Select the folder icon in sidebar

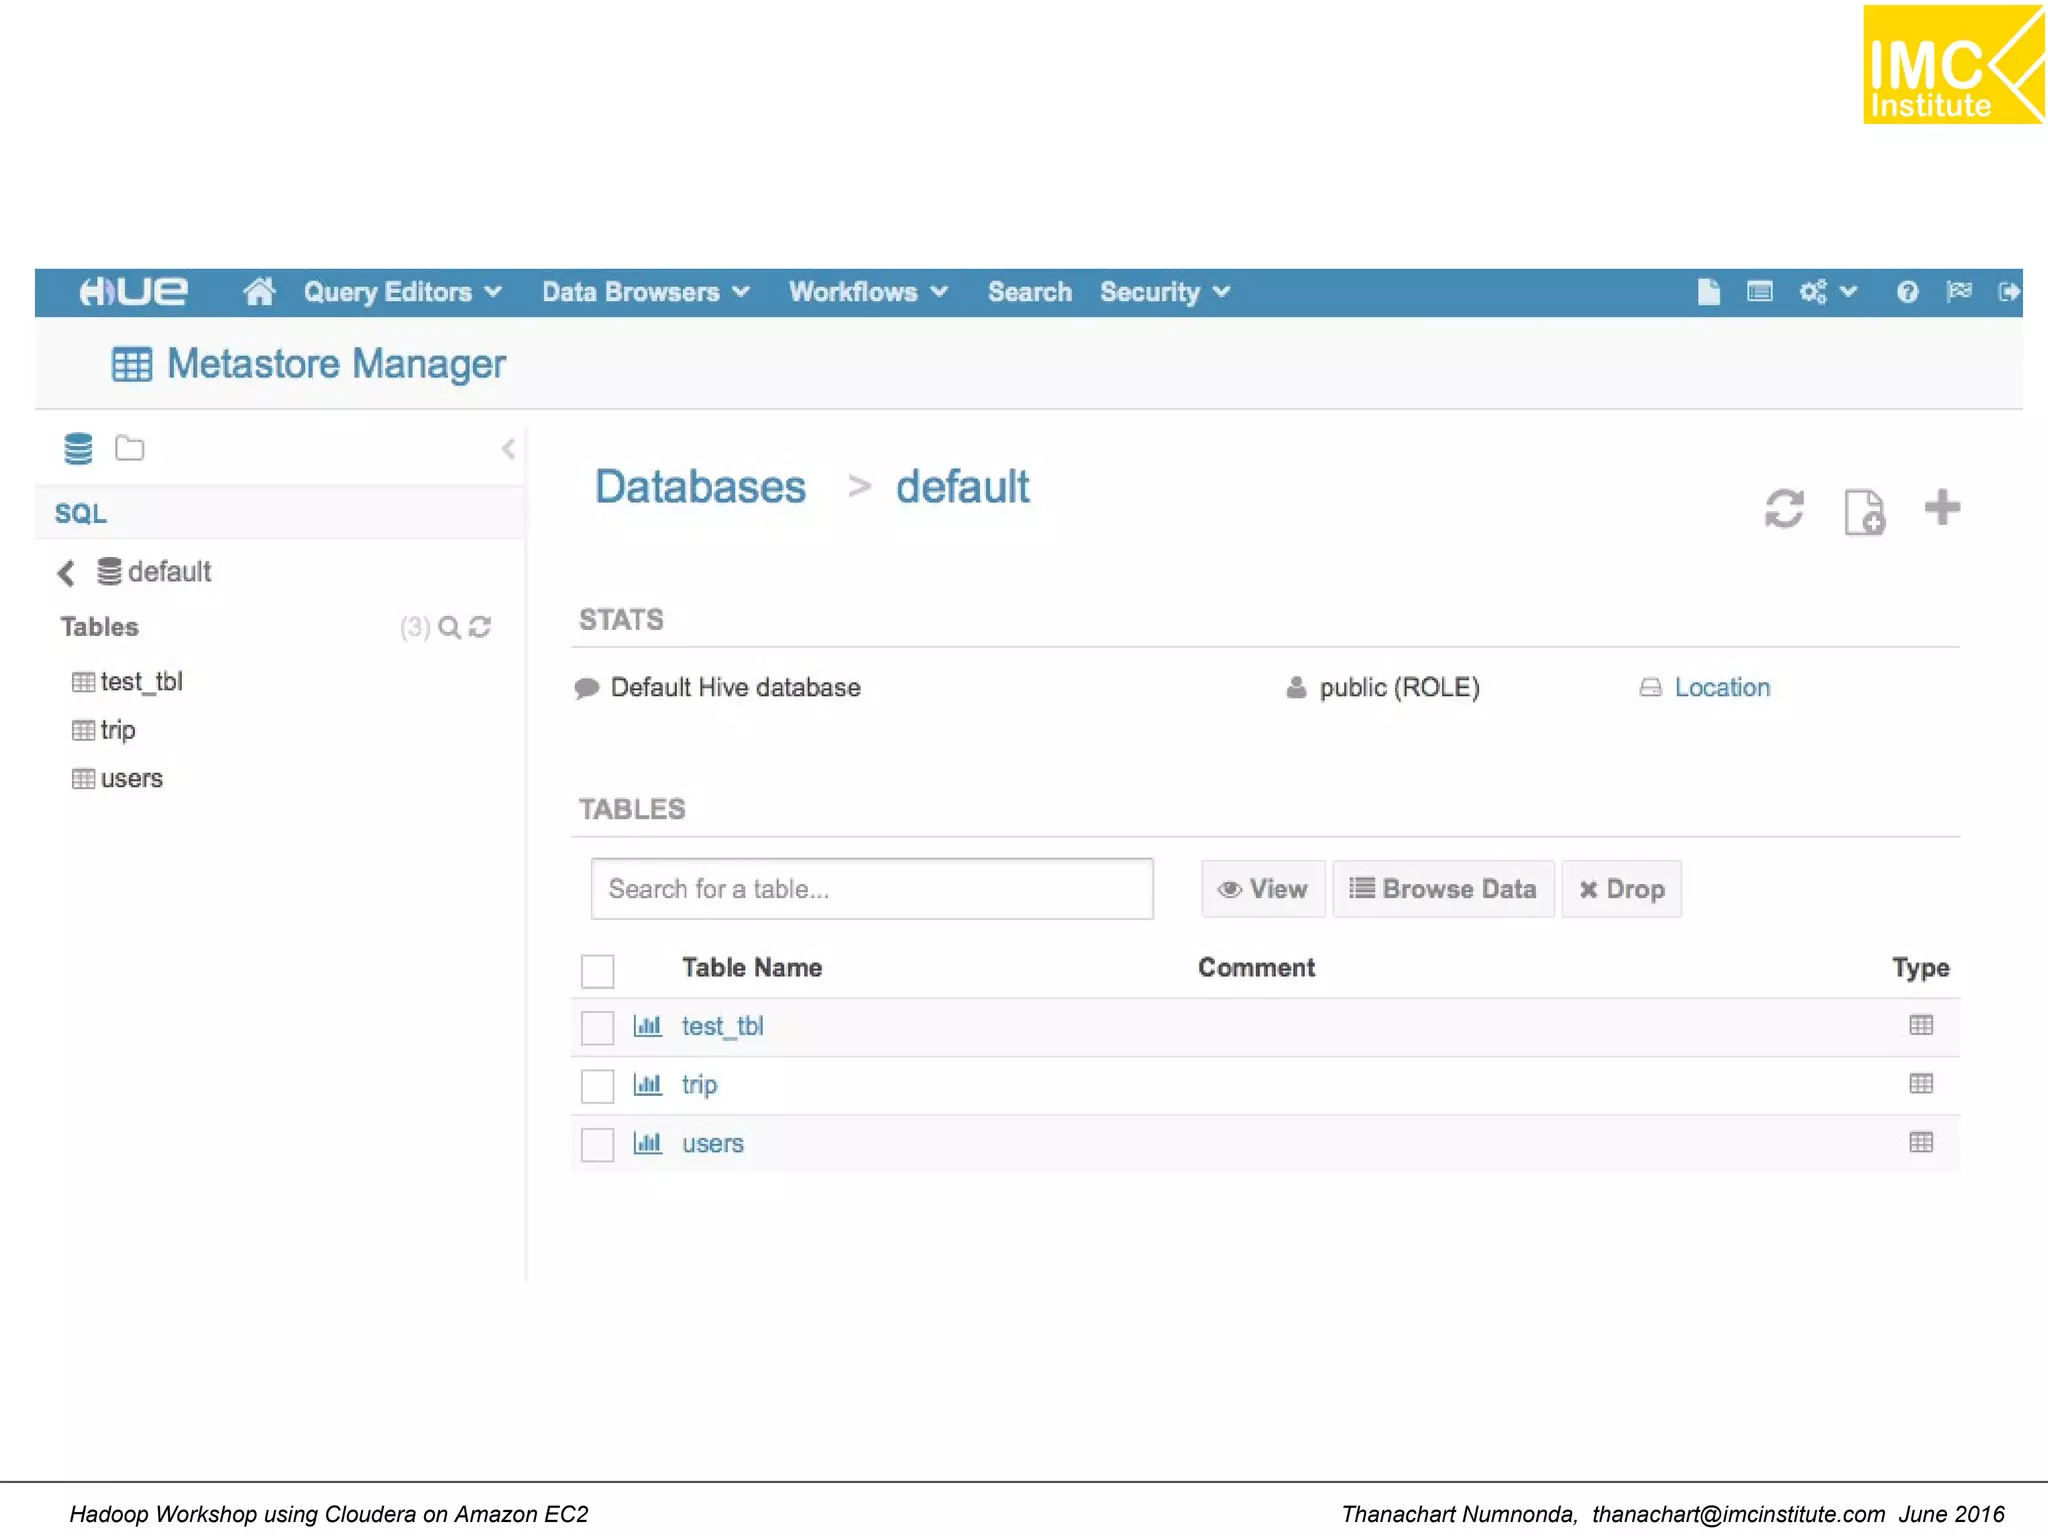tap(129, 448)
